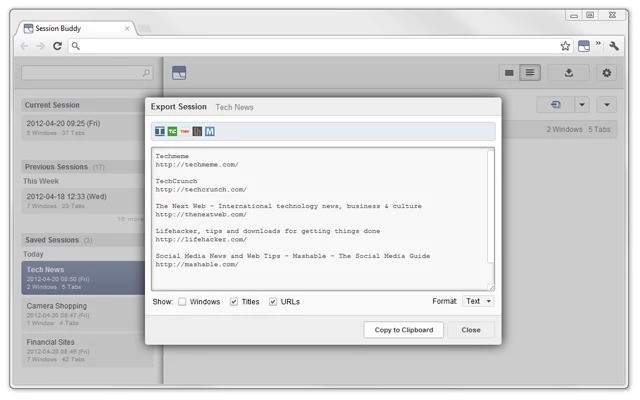The height and width of the screenshot is (400, 640).
Task: Click the http://thenextweb.com/ line
Action: coord(201,215)
